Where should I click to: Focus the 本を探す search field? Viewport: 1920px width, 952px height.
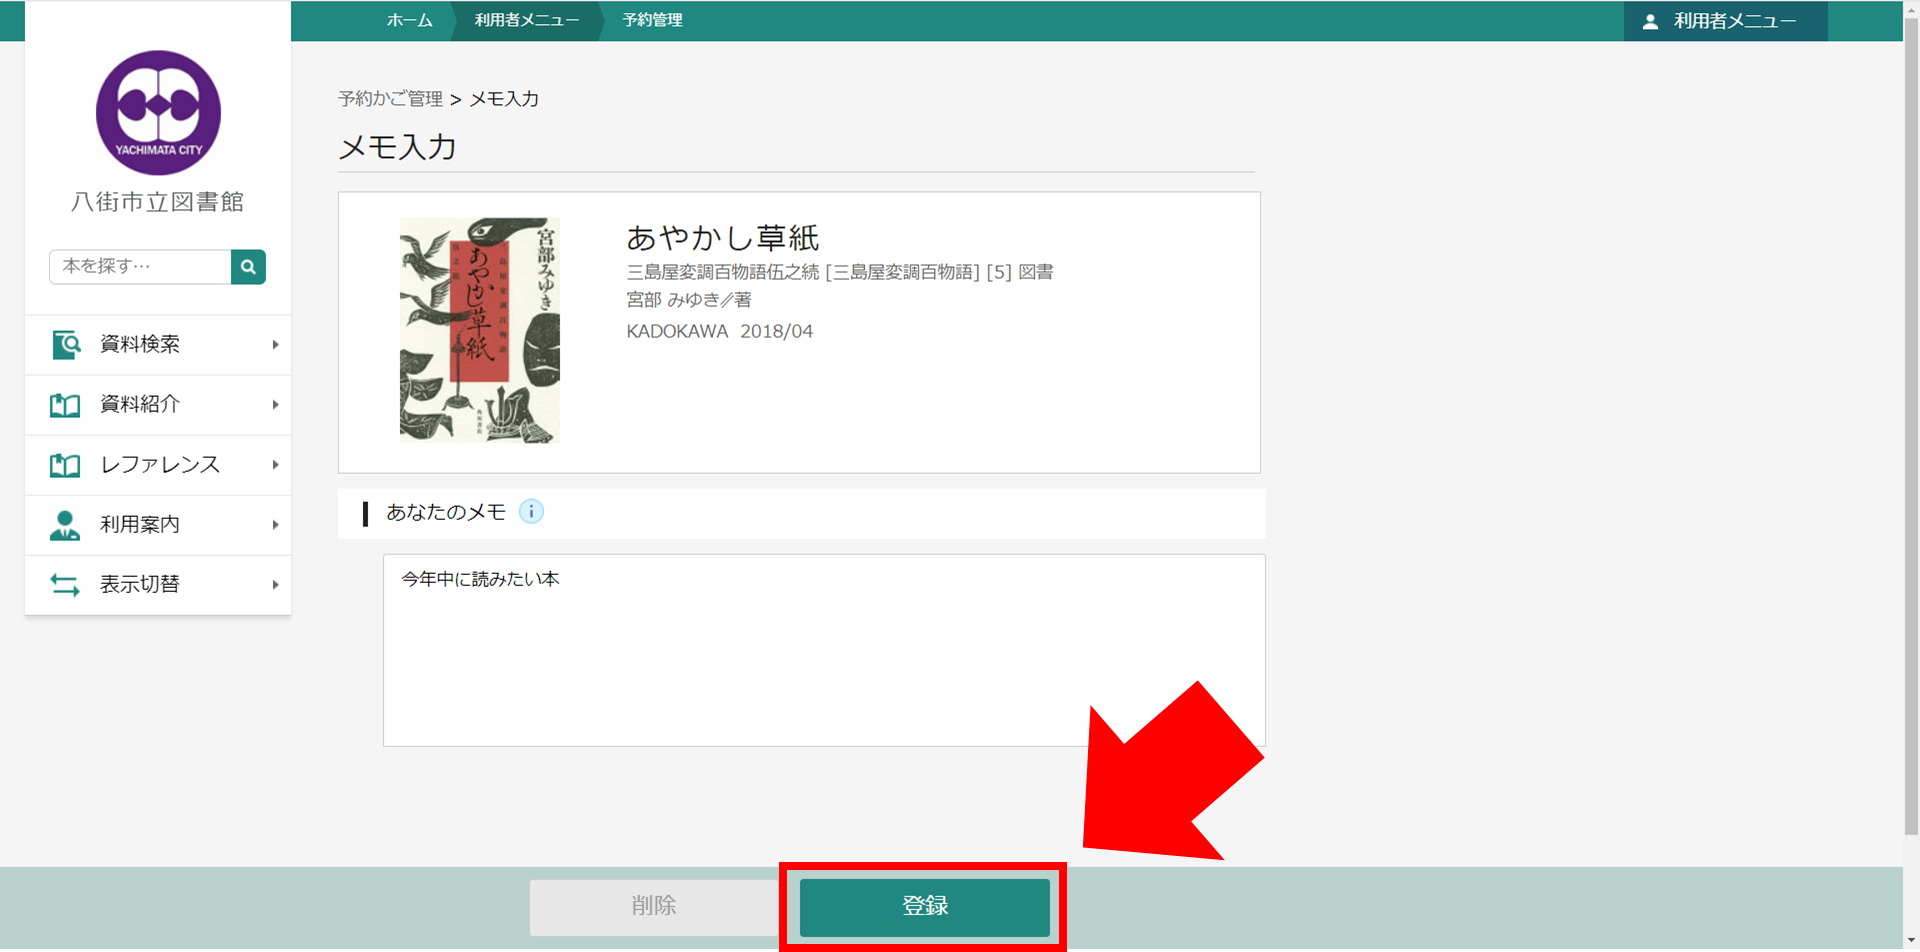click(140, 267)
